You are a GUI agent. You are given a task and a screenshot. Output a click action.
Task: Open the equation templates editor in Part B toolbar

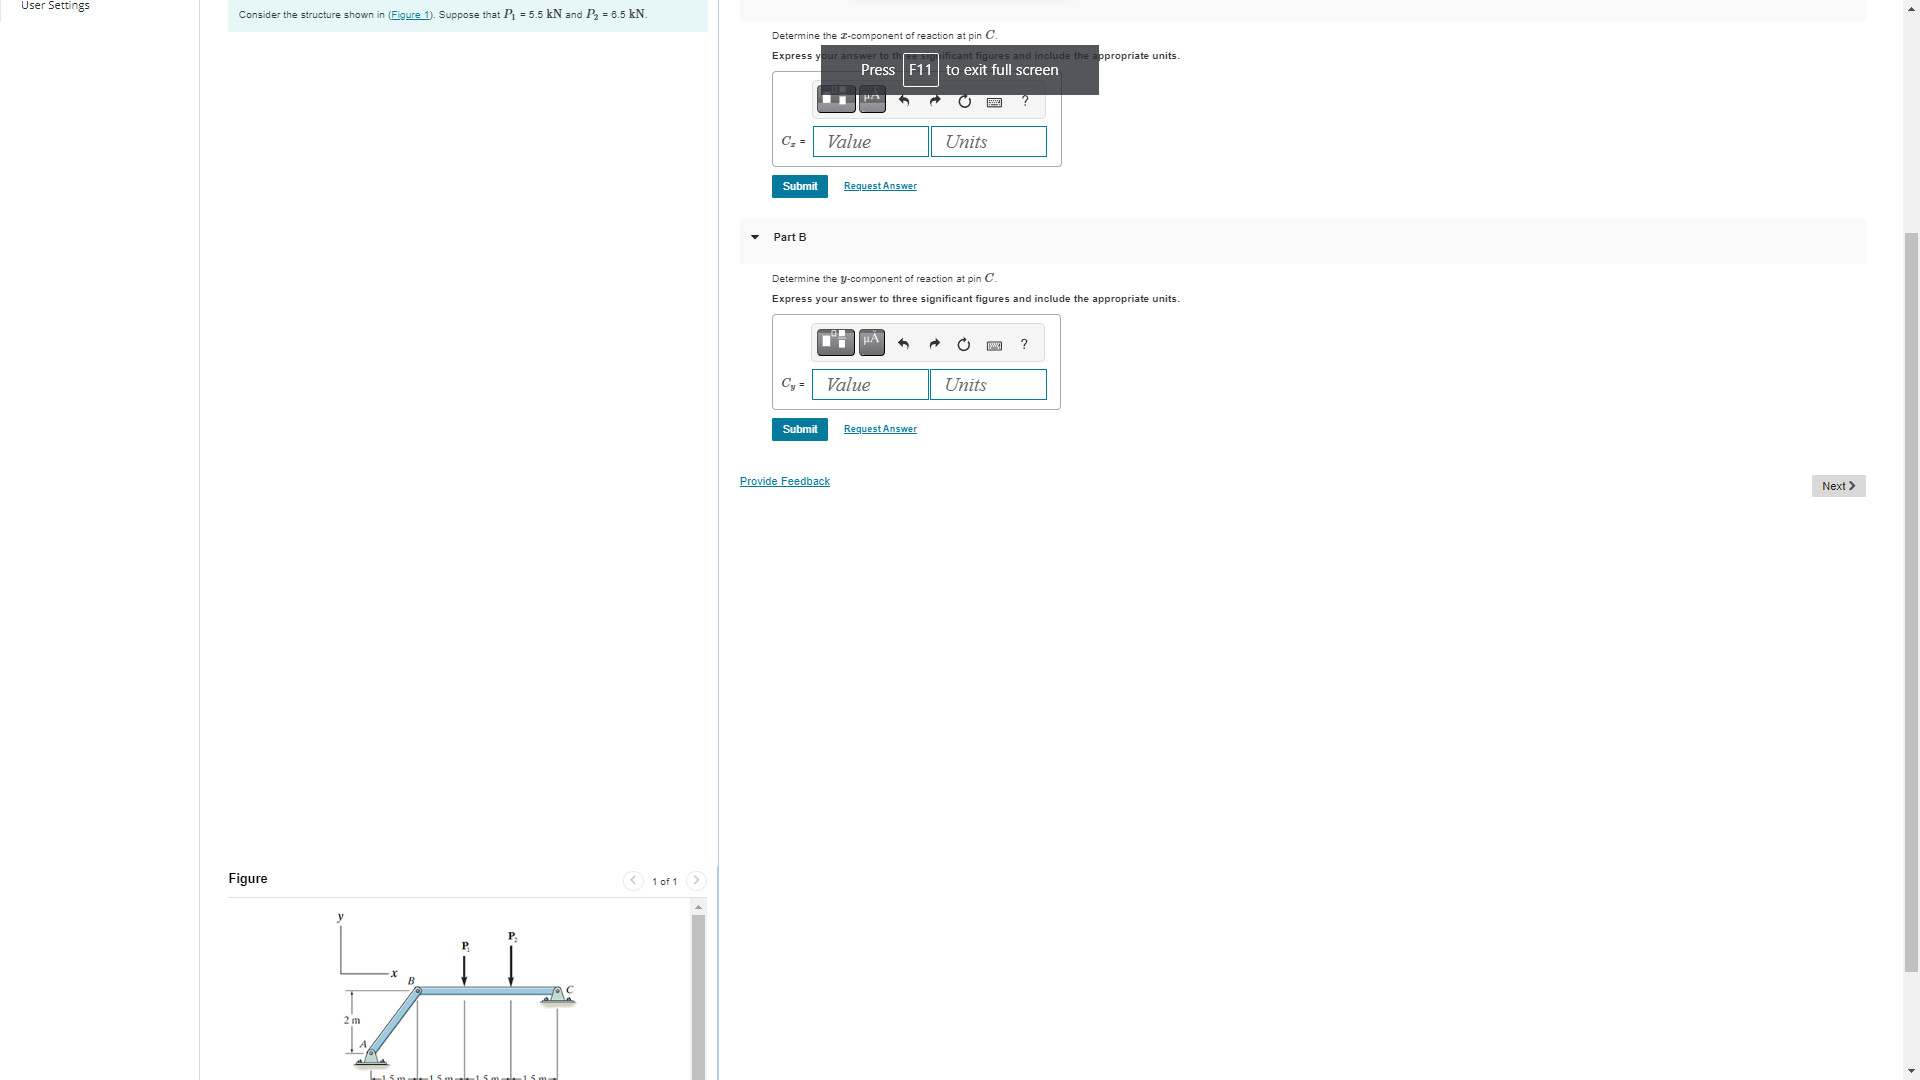point(834,342)
